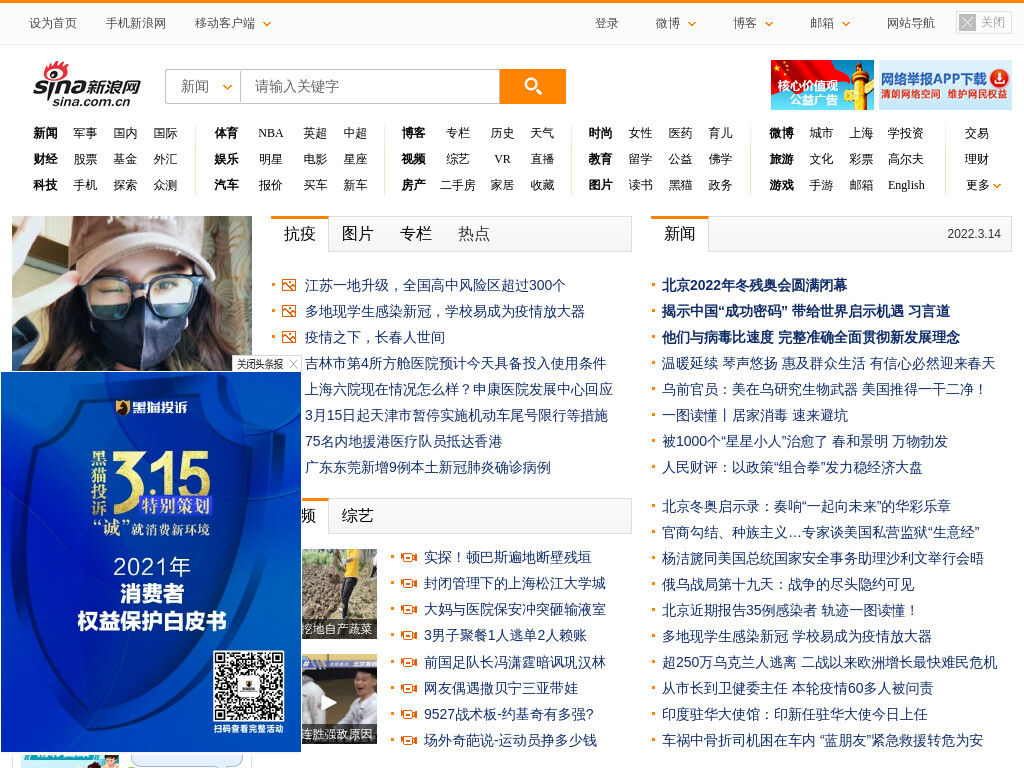Open 吉林市第4所方舱医院 article
1024x768 pixels.
455,364
